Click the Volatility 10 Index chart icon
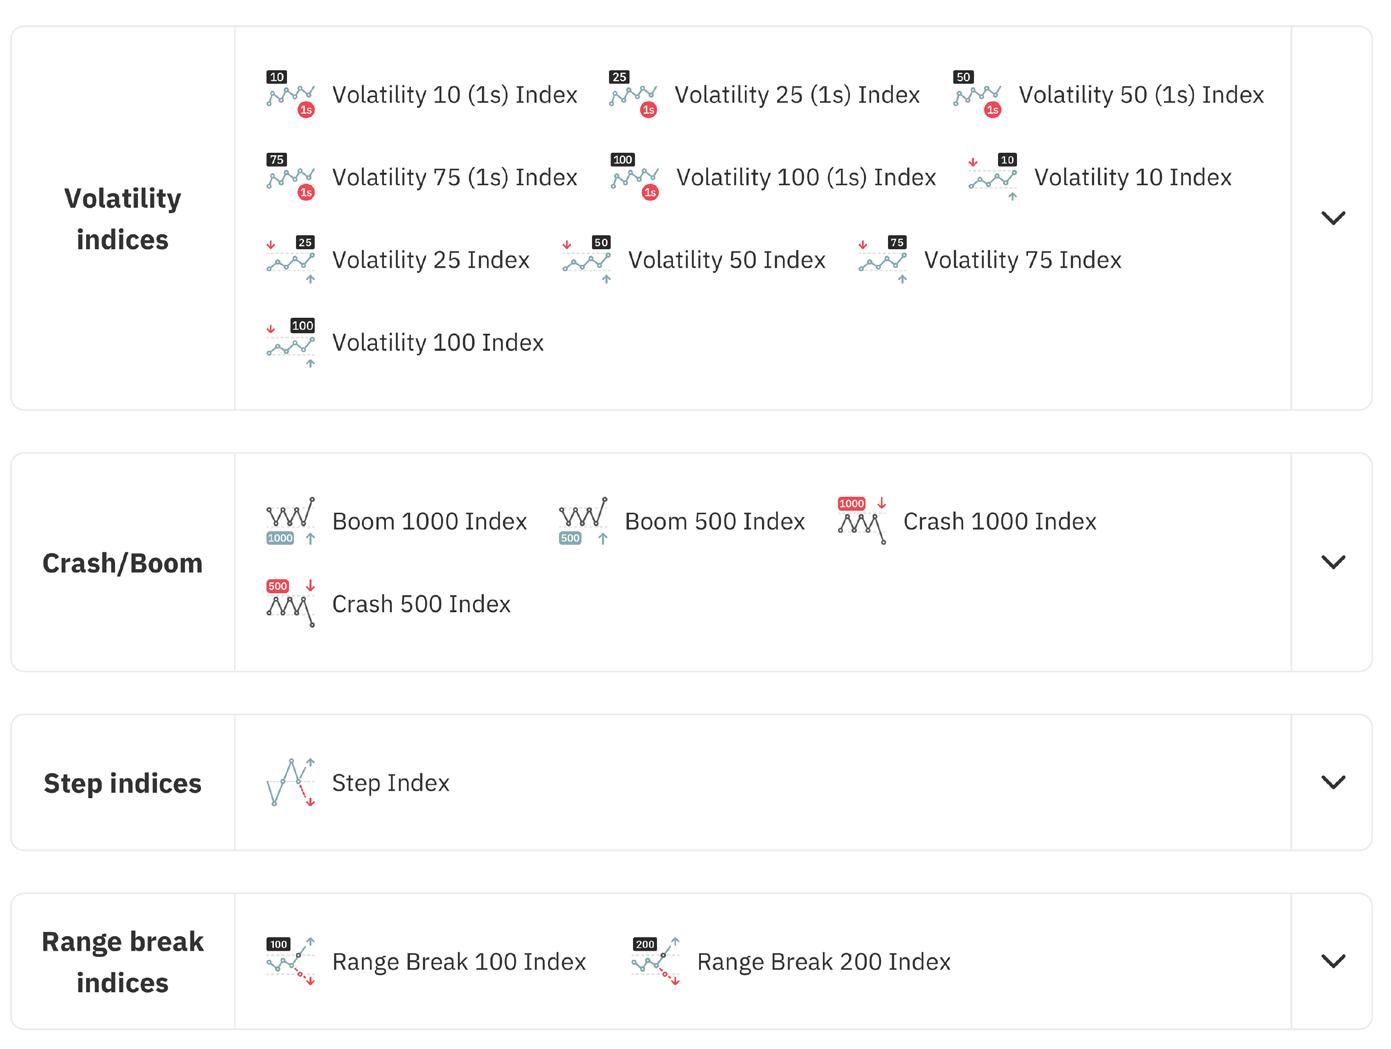The height and width of the screenshot is (1049, 1391). pos(993,177)
